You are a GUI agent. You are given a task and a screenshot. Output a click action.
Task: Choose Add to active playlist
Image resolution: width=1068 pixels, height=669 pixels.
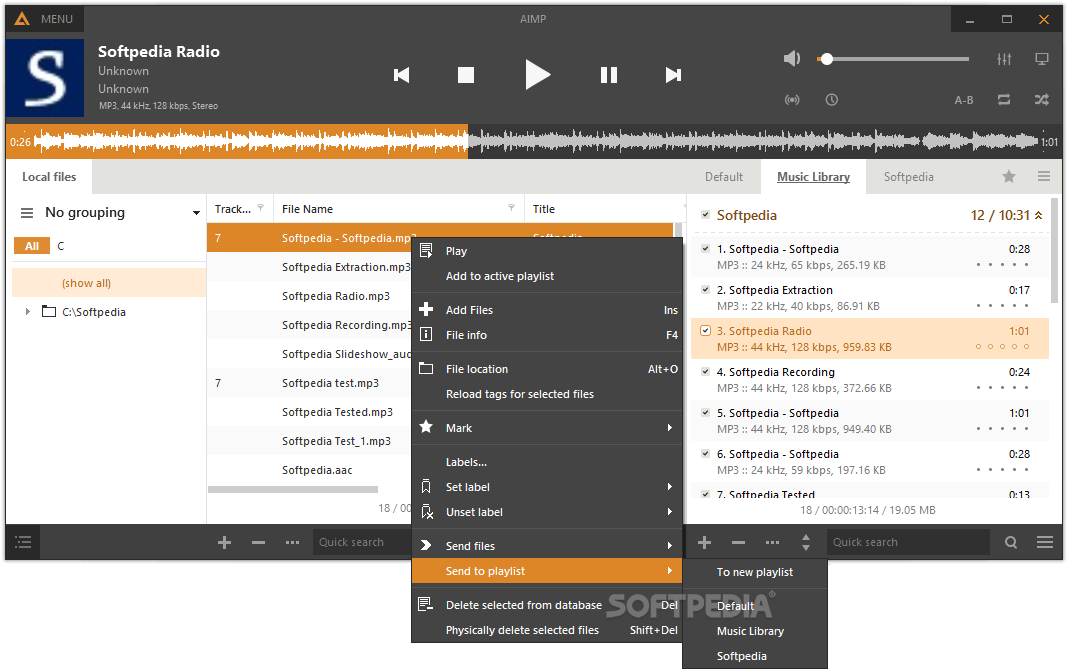point(547,276)
